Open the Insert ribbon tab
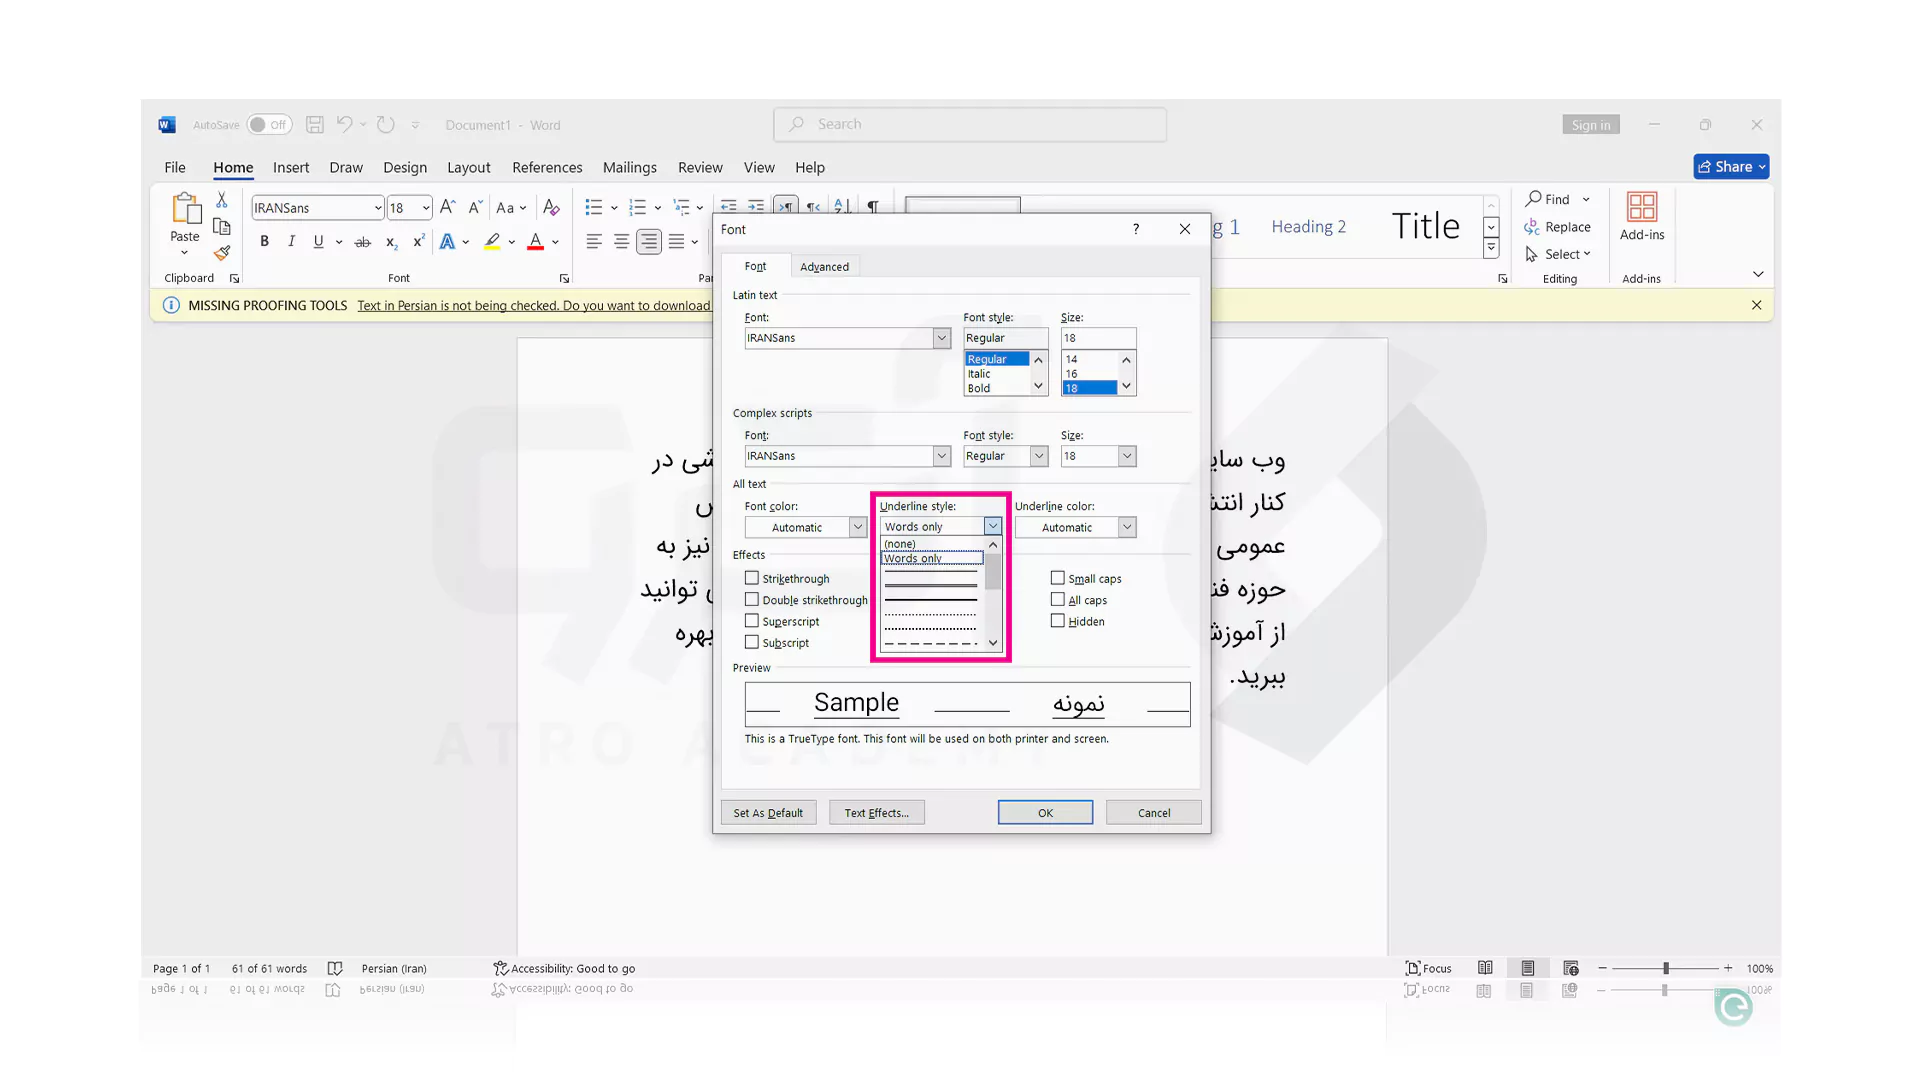This screenshot has height=1080, width=1920. [291, 167]
